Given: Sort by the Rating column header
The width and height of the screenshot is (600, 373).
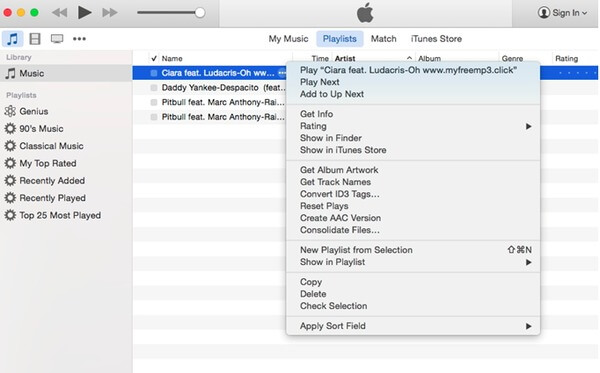Looking at the screenshot, I should (566, 59).
